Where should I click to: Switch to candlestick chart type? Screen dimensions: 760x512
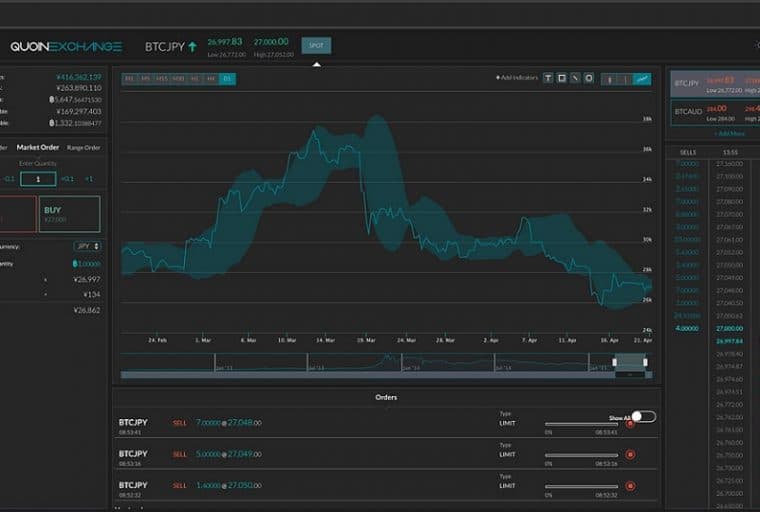pyautogui.click(x=609, y=79)
